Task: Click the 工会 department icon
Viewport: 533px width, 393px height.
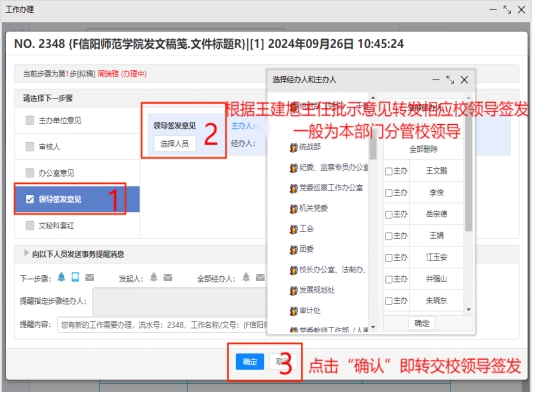Action: (x=293, y=229)
